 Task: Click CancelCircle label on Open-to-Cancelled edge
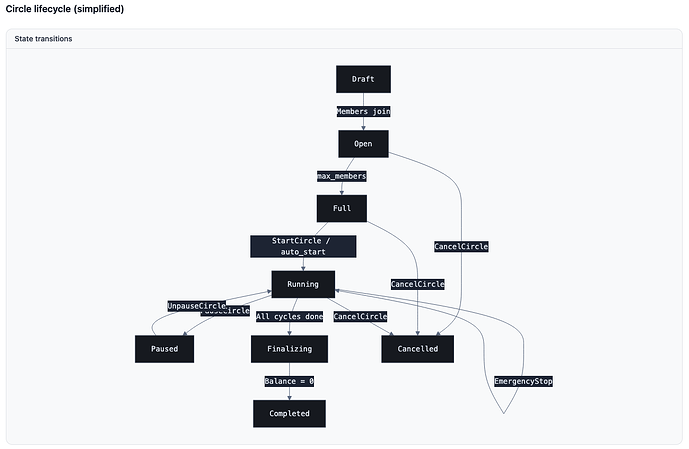coord(461,246)
